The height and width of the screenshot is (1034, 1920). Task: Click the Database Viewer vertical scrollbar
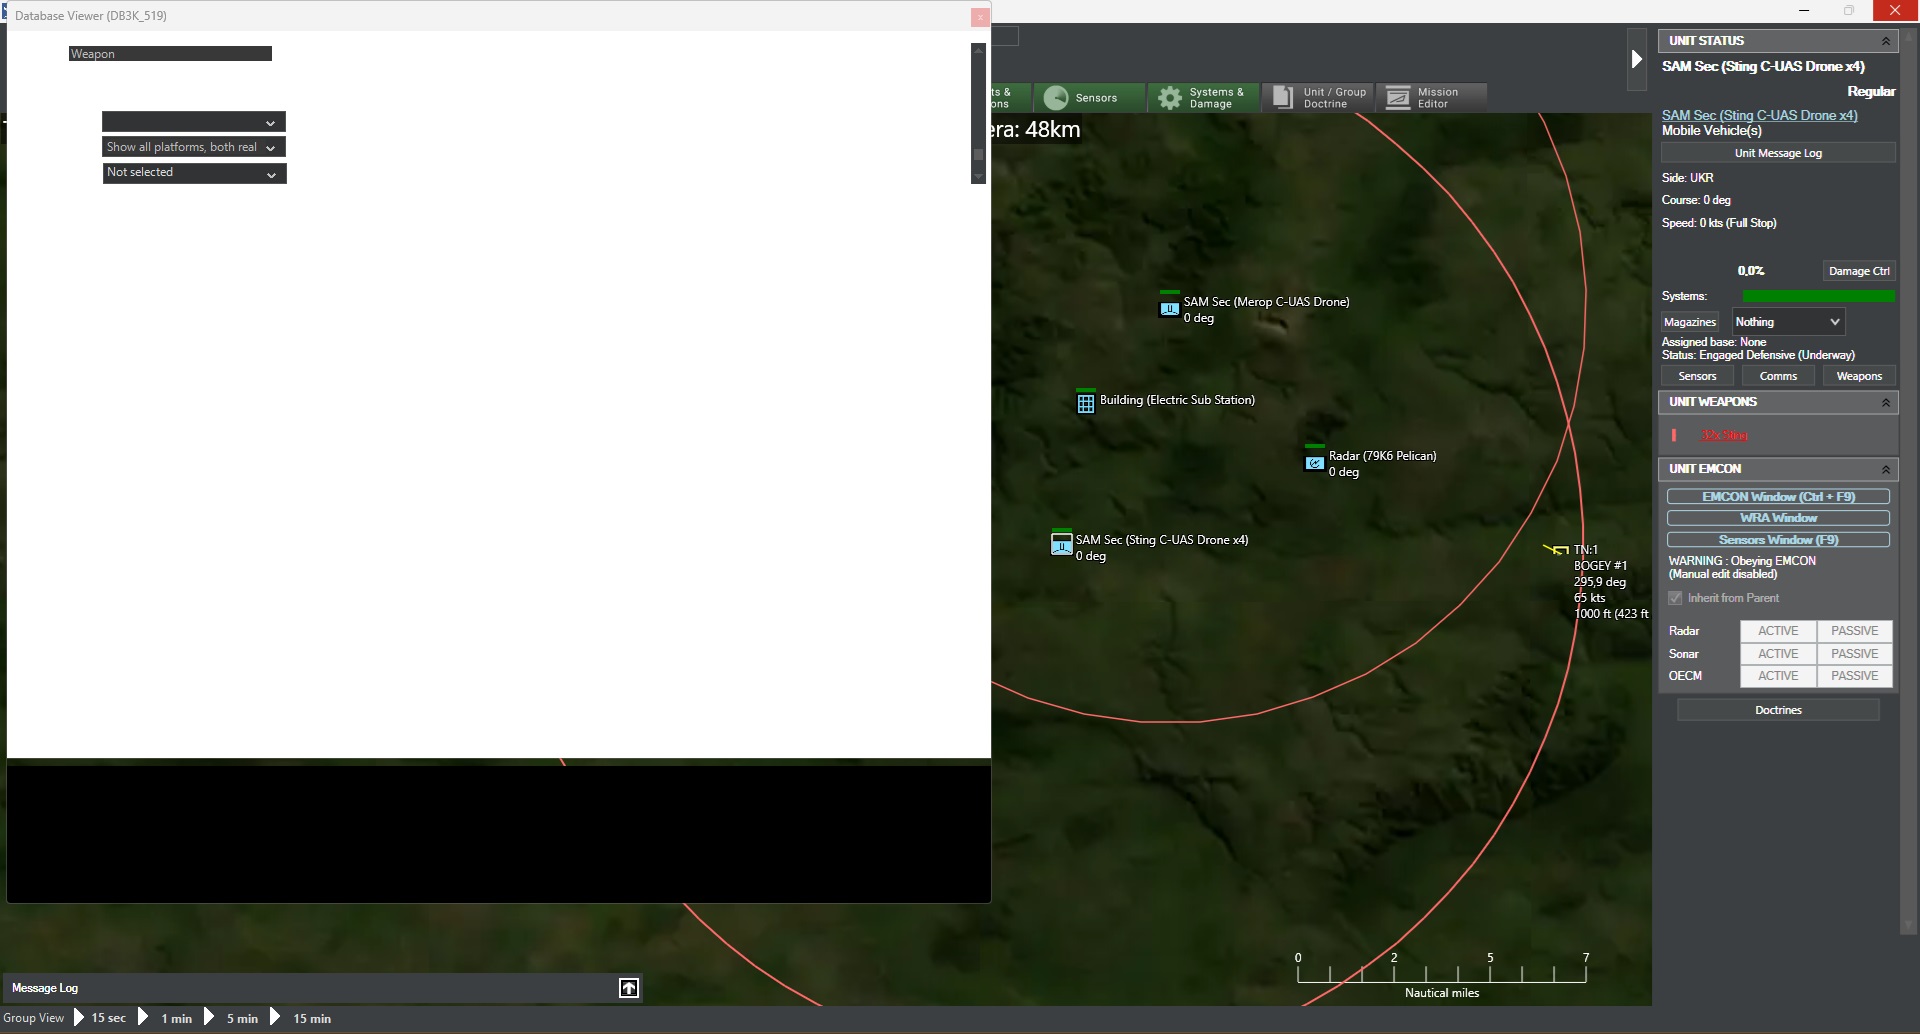979,113
